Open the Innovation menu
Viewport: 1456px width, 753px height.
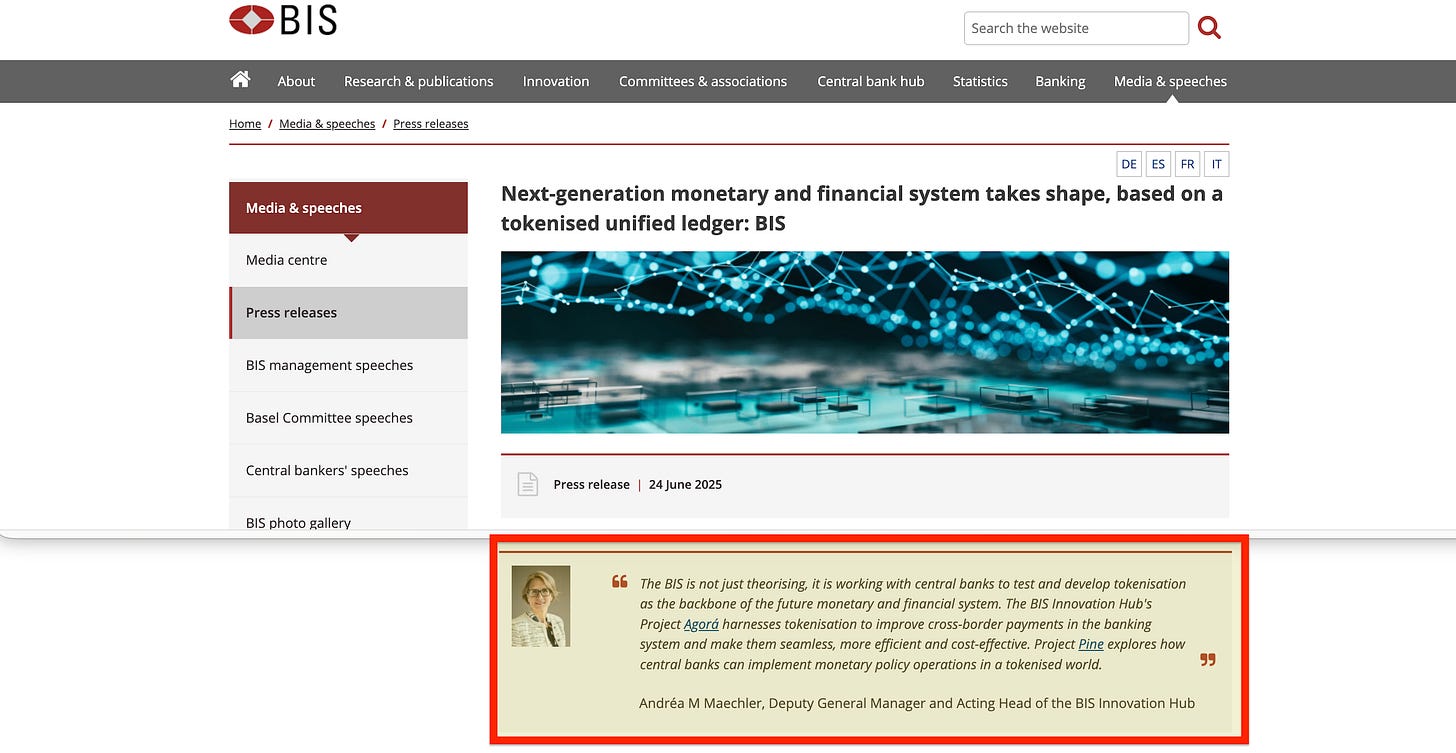point(556,81)
